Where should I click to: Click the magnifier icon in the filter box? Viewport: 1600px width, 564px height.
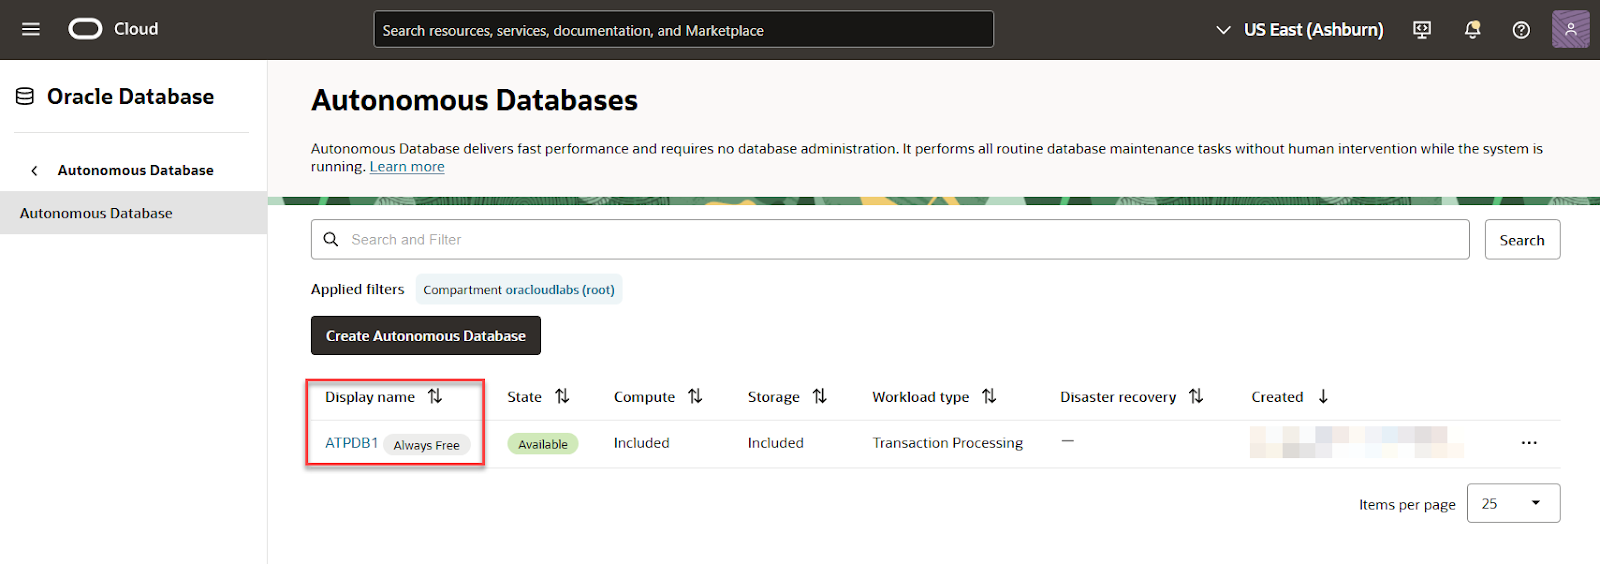(x=331, y=239)
